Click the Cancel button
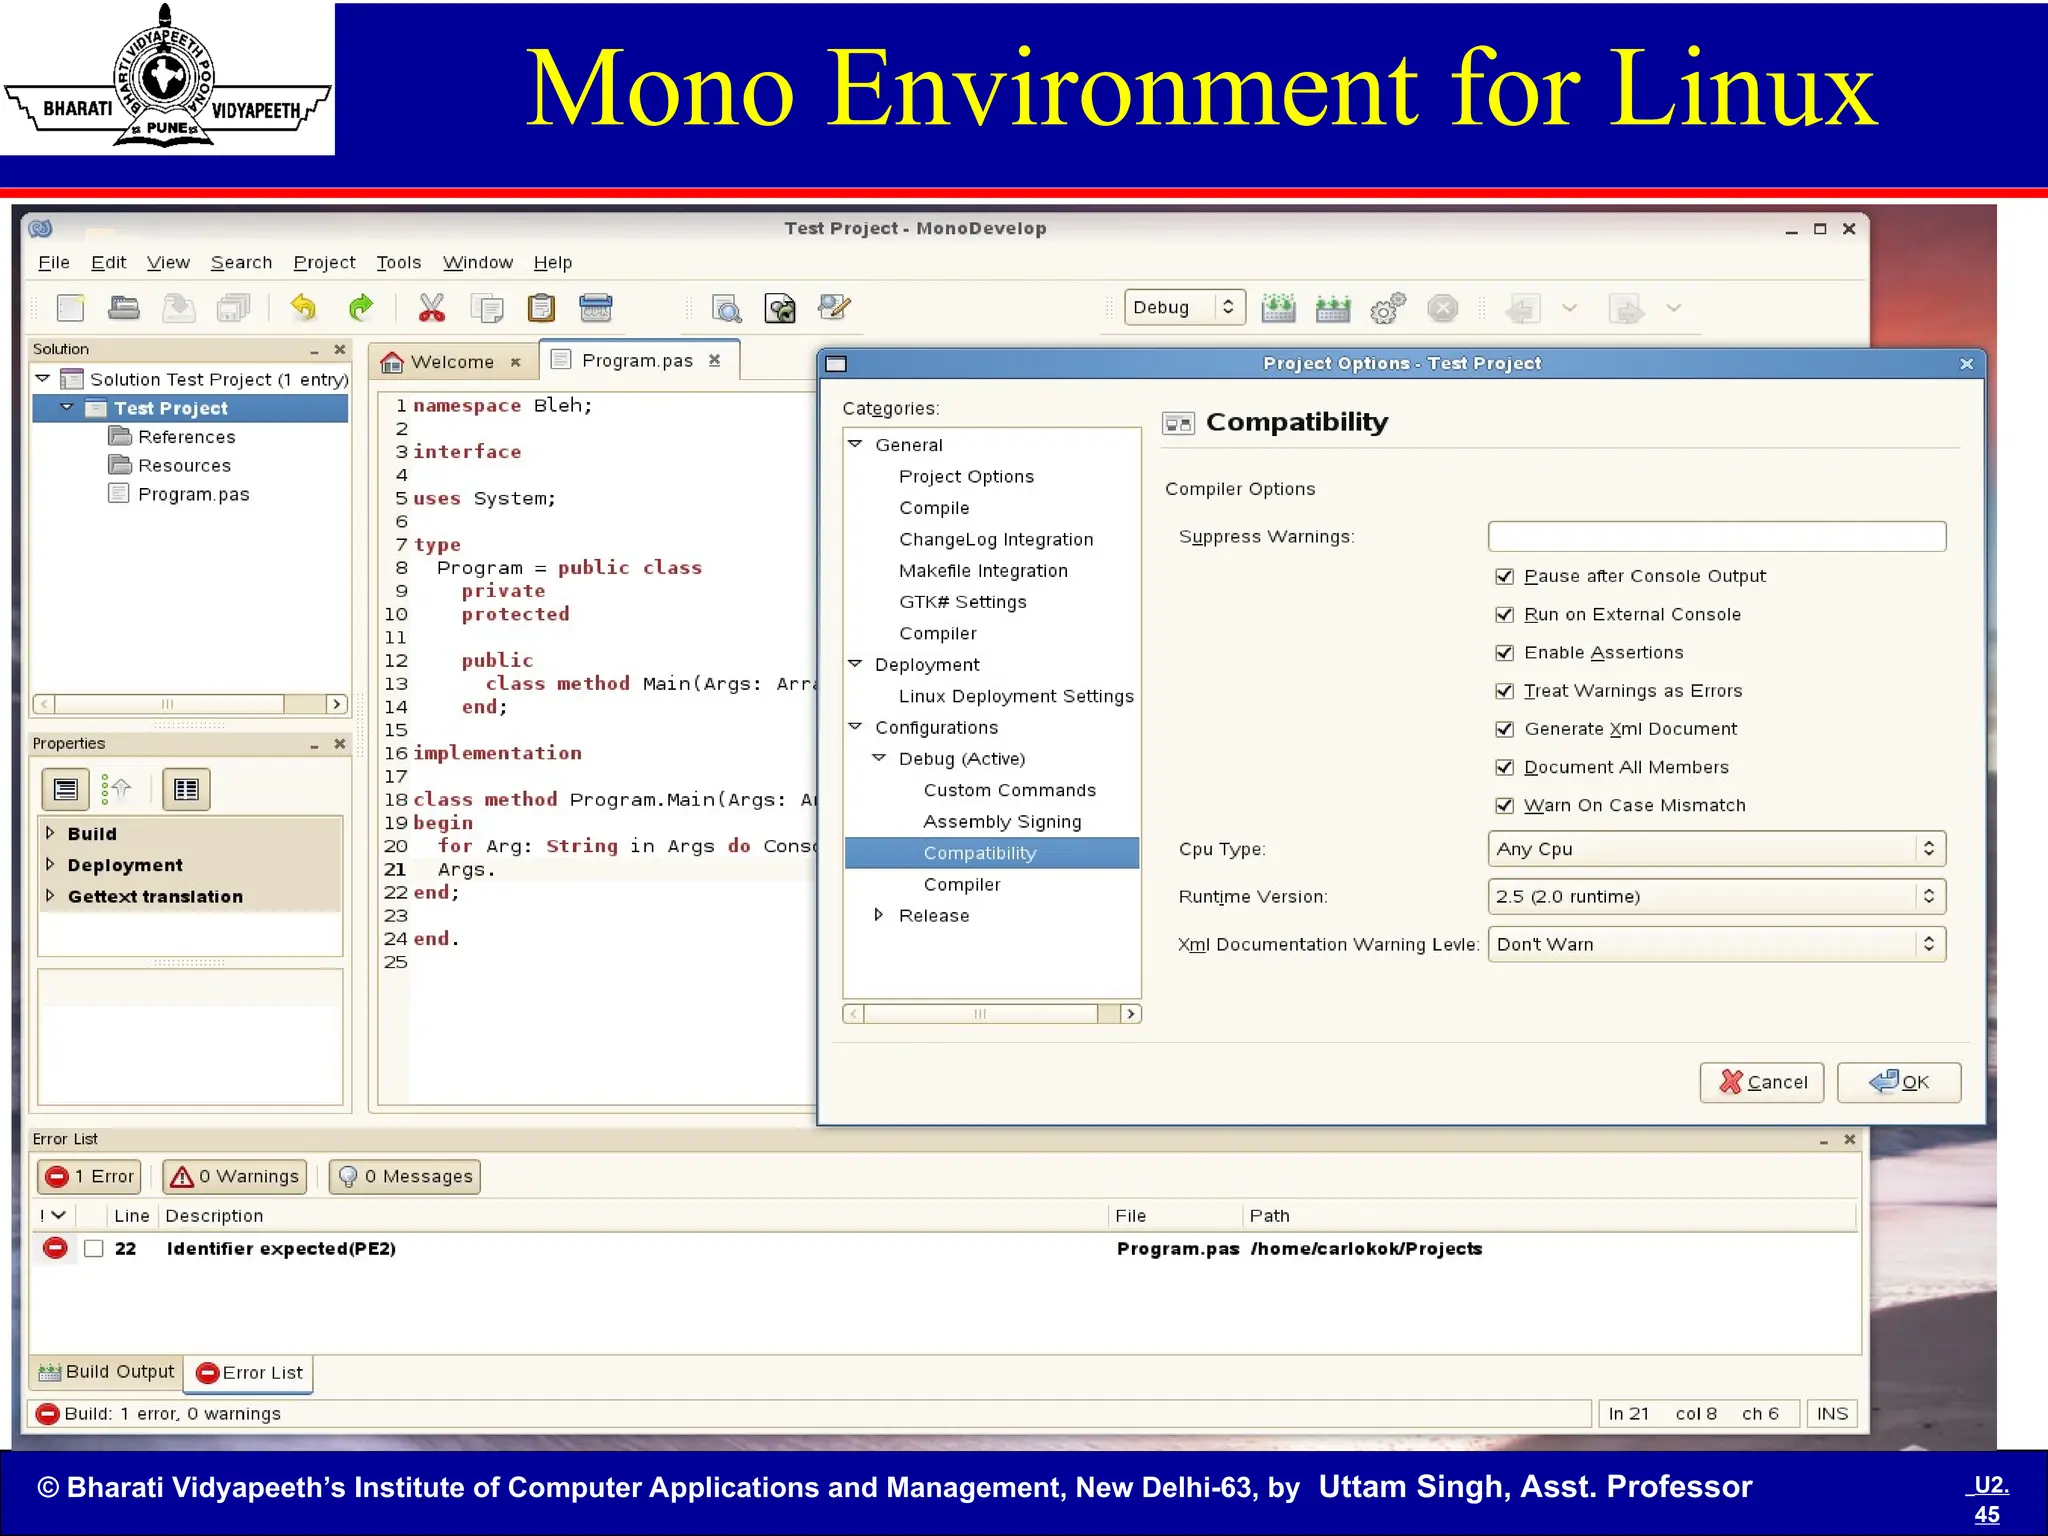This screenshot has width=2048, height=1536. coord(1762,1082)
